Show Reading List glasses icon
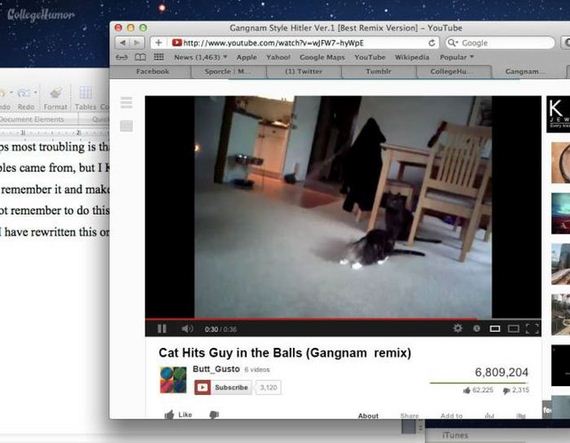The height and width of the screenshot is (443, 570). 121,57
